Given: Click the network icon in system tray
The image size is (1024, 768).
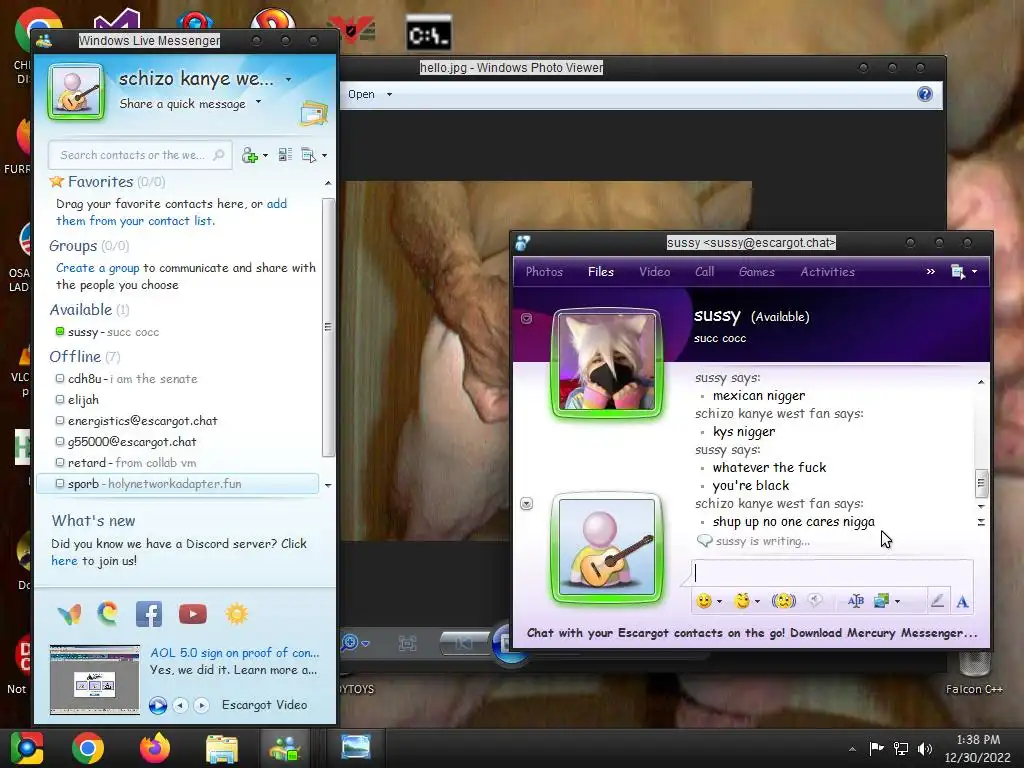Looking at the screenshot, I should (901, 748).
